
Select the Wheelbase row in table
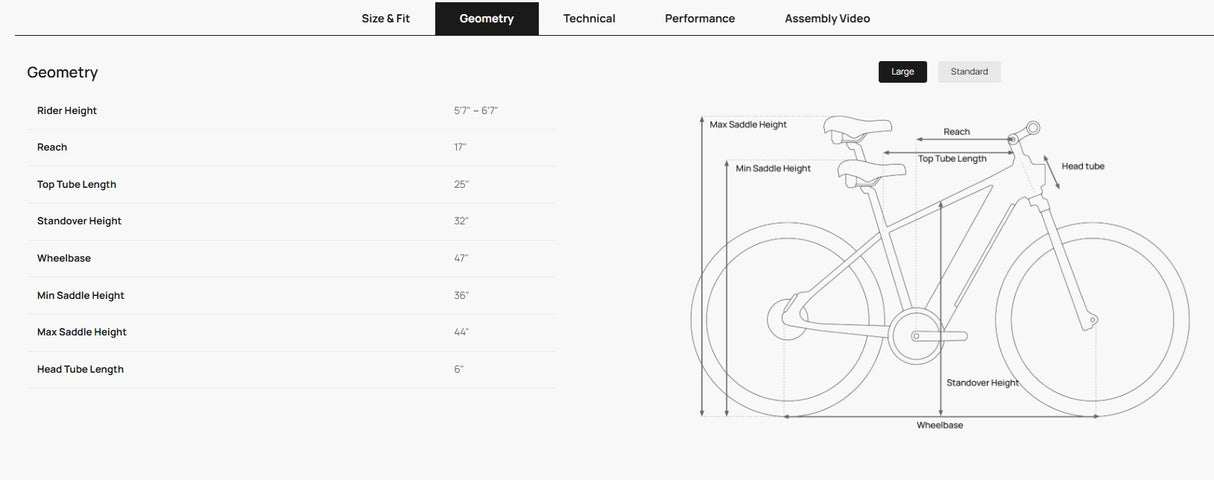[292, 259]
